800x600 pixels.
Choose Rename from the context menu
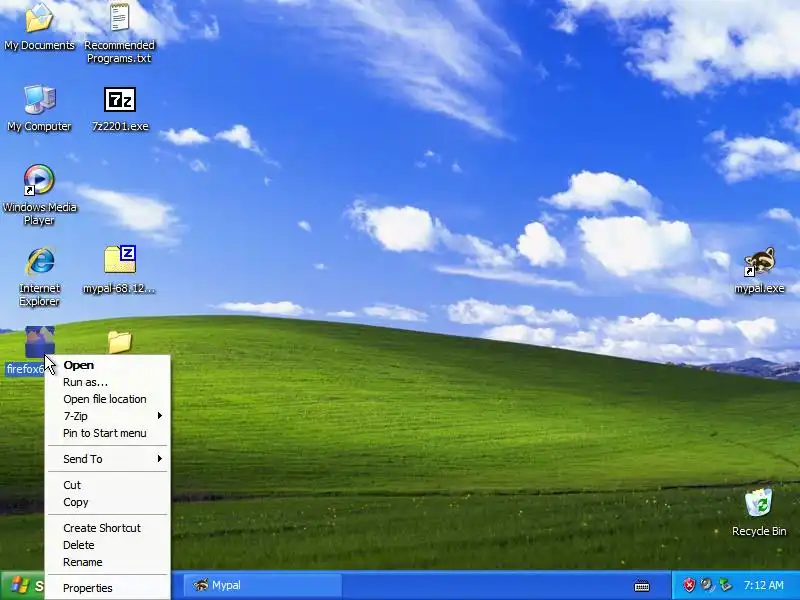[108, 562]
